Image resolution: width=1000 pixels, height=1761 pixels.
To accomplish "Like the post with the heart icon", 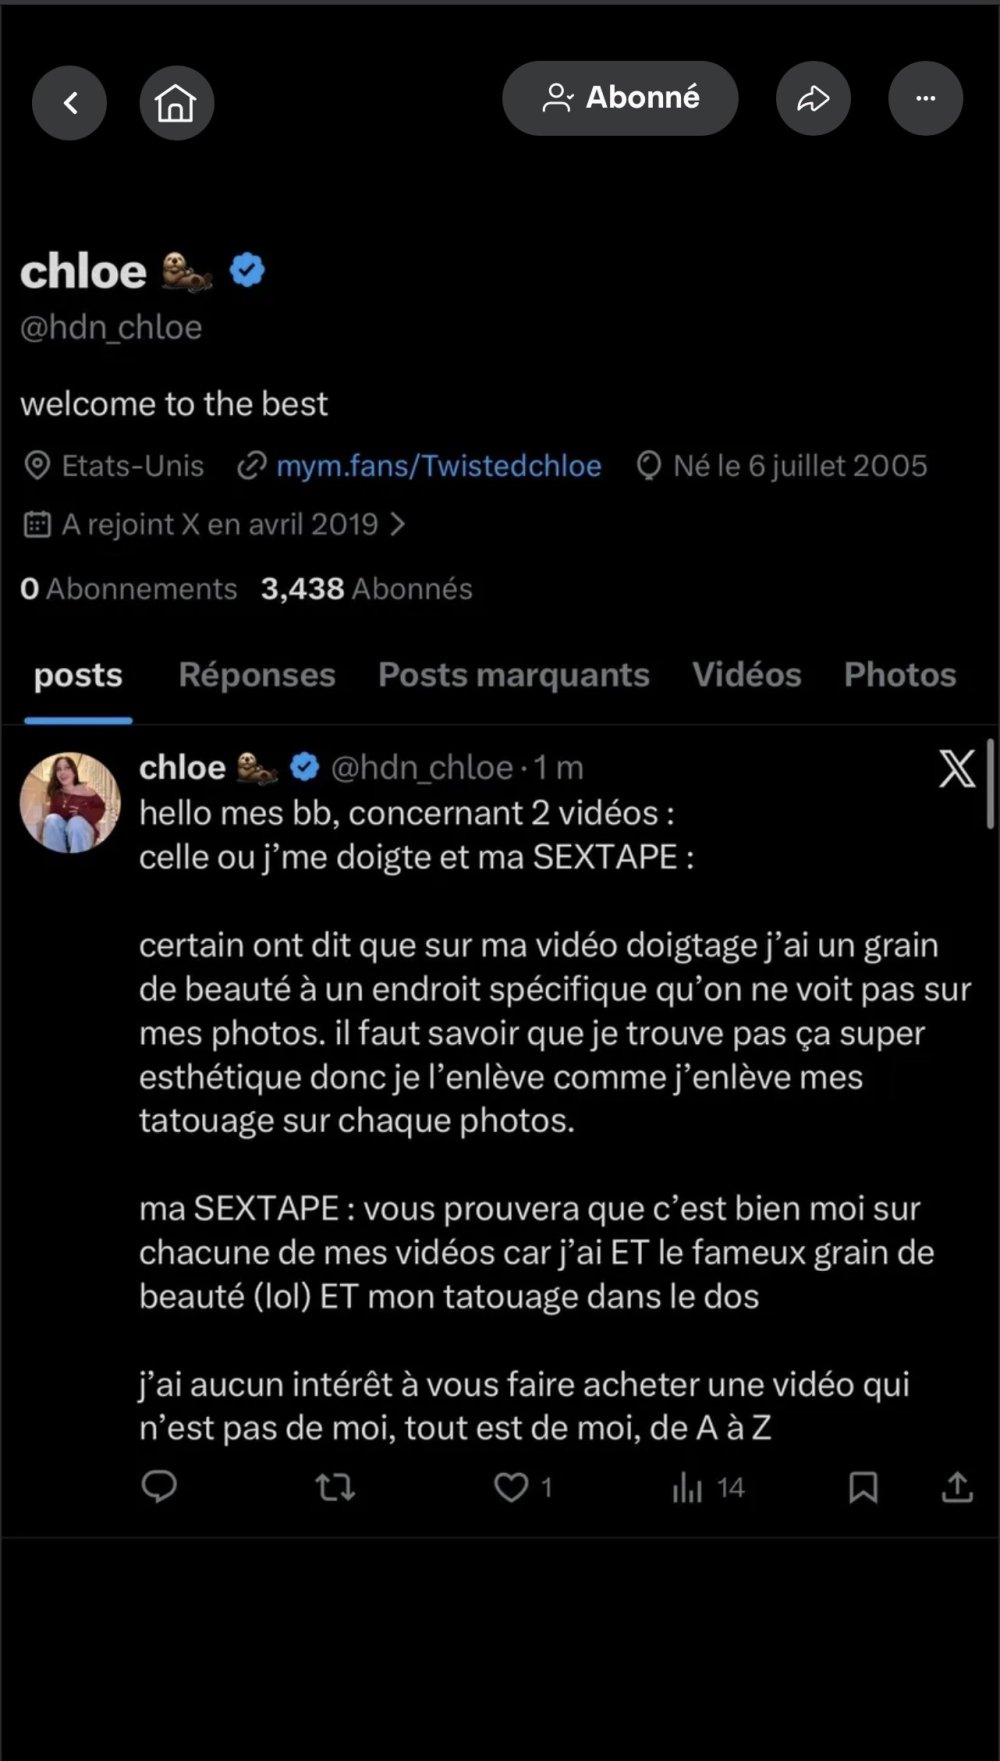I will 511,1487.
